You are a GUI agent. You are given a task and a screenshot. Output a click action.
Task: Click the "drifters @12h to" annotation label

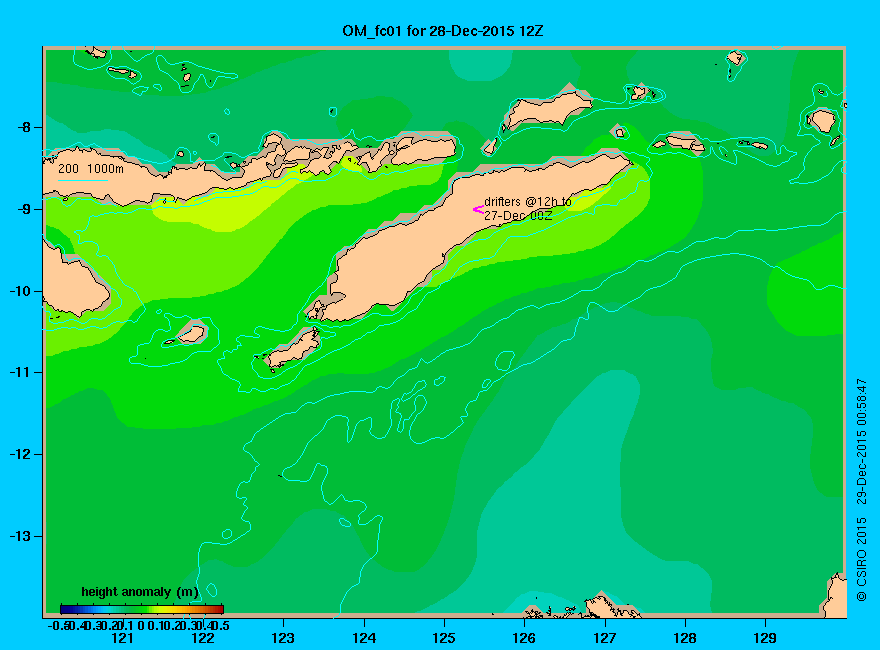528,202
